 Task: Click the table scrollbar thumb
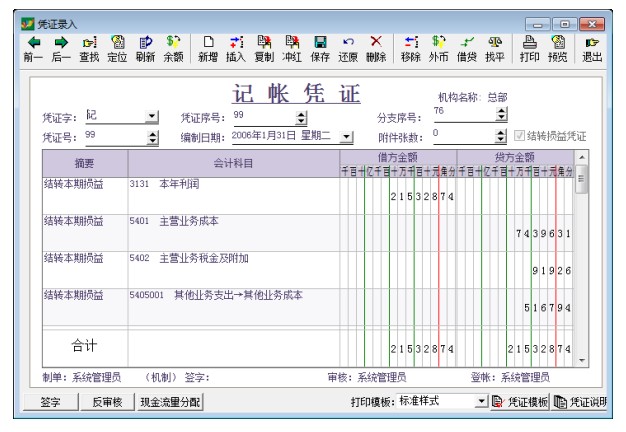coord(581,179)
